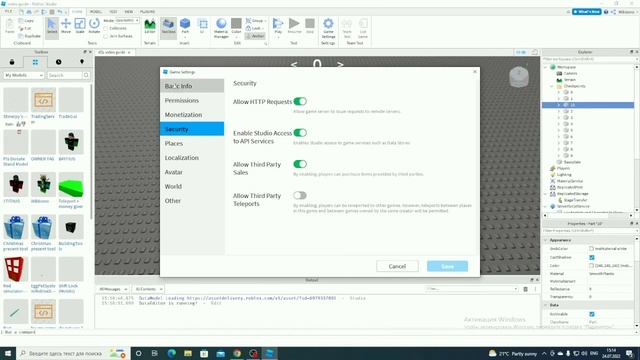Open the Toolbox Inventory tab

pyautogui.click(x=35, y=62)
